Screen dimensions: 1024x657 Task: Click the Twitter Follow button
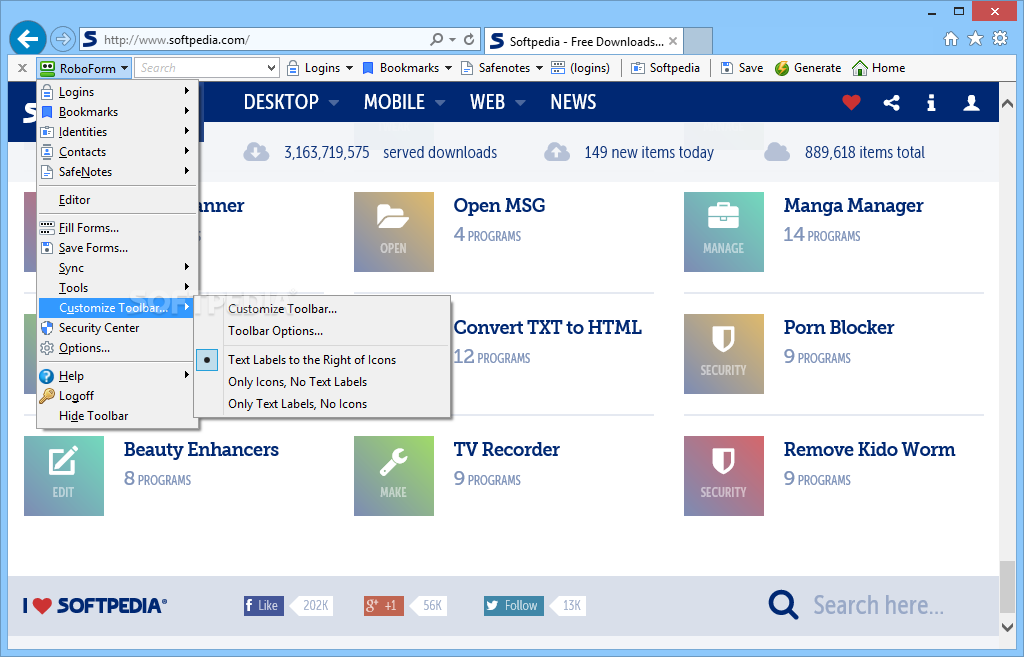(x=513, y=606)
